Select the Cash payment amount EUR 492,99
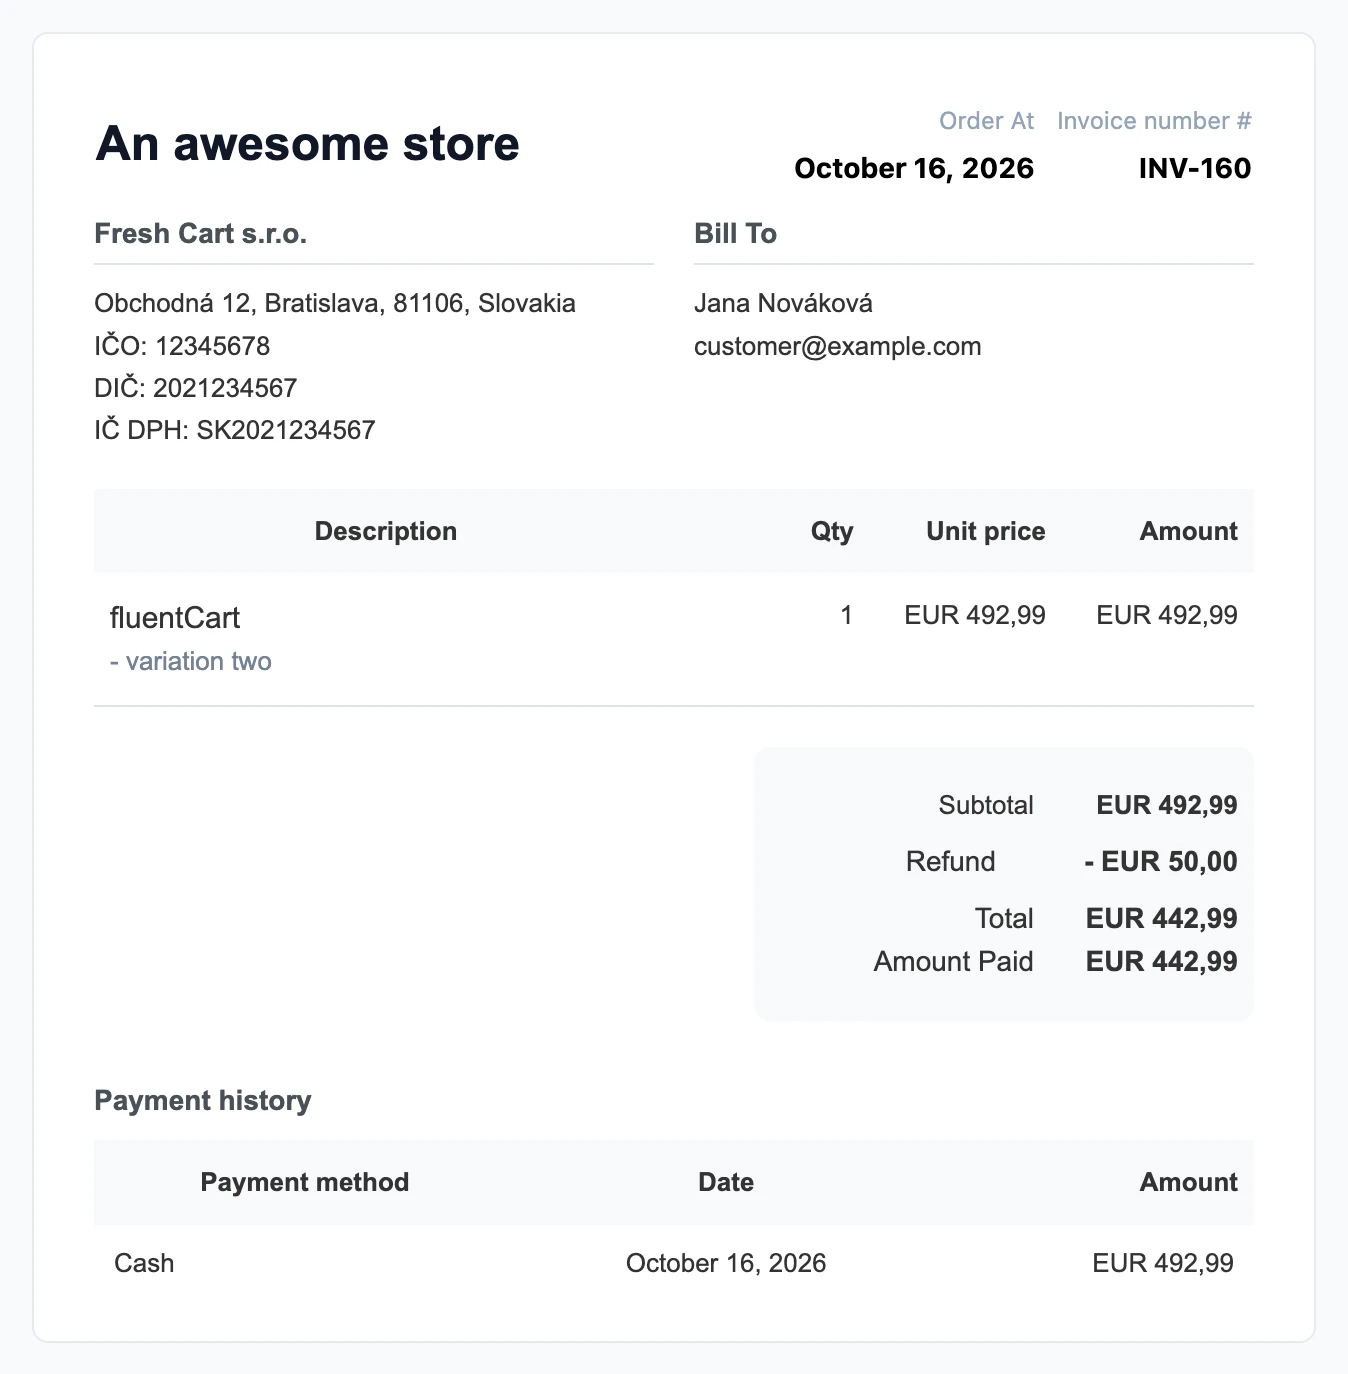 click(1163, 1263)
